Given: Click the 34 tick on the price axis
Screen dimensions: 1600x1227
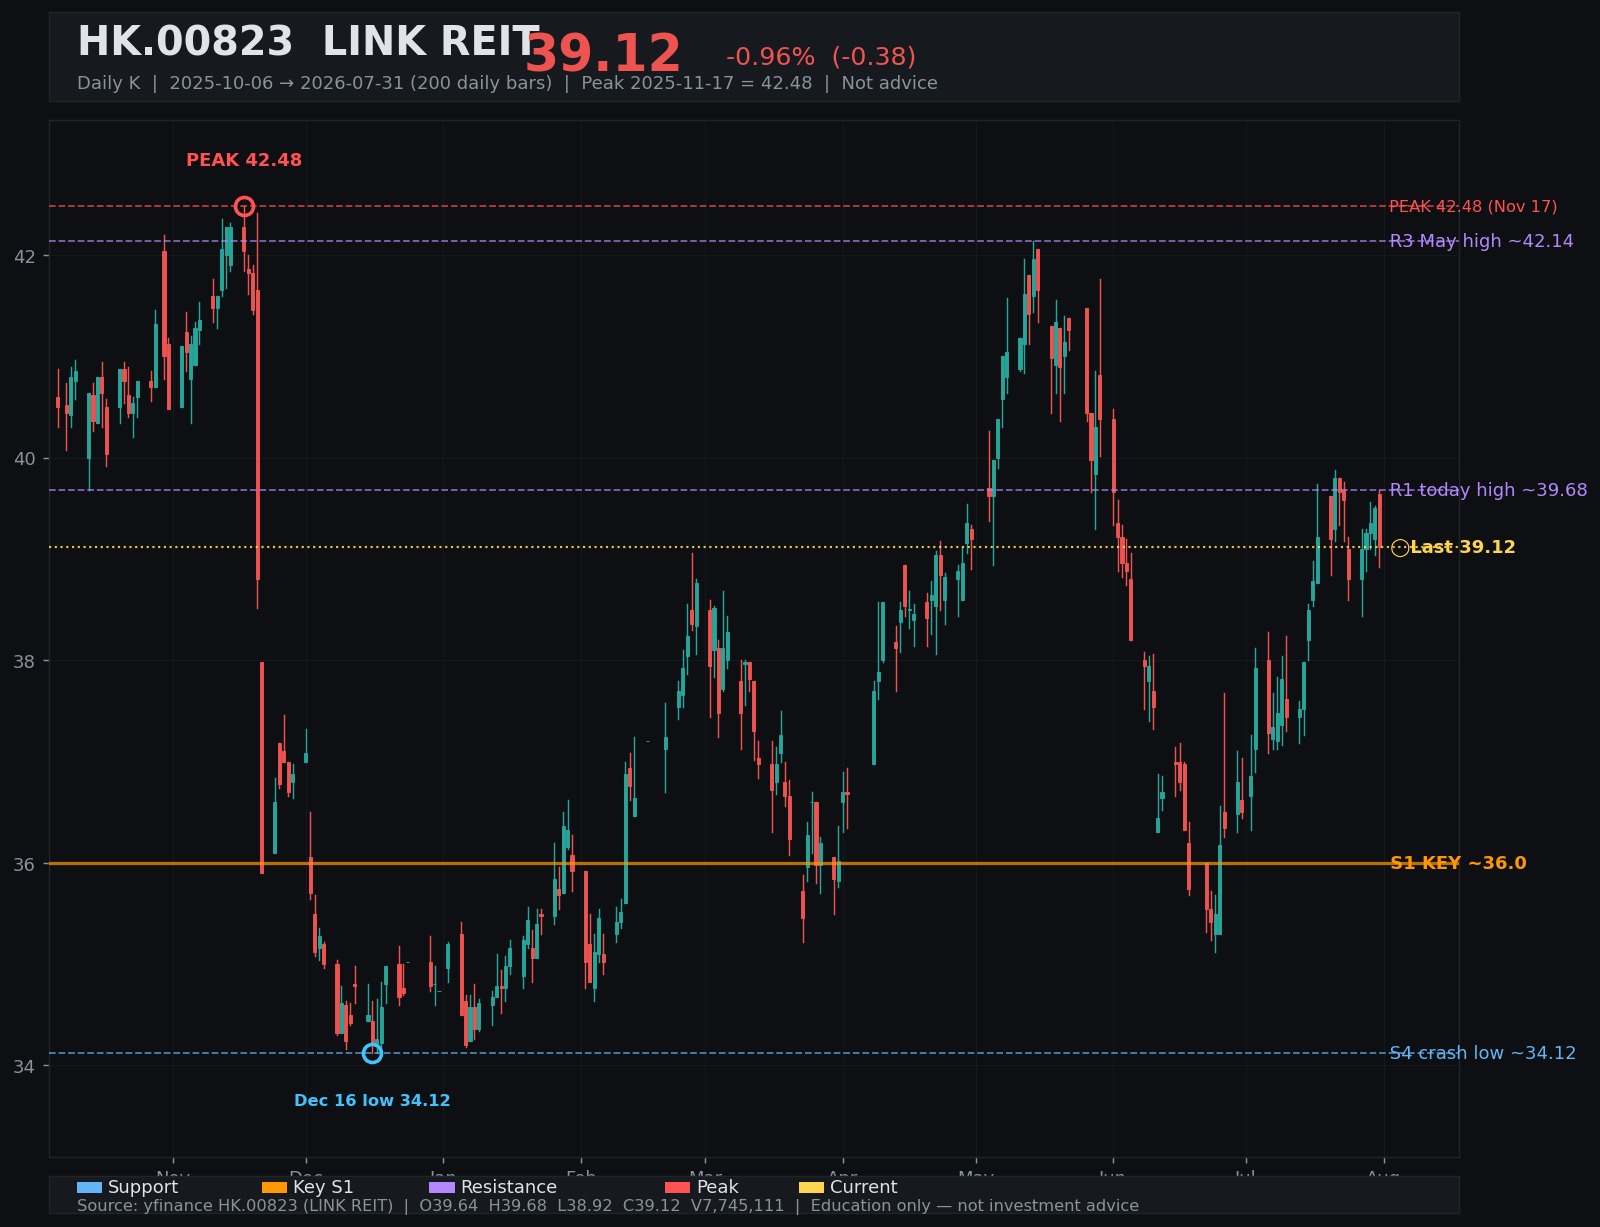Looking at the screenshot, I should 25,1066.
